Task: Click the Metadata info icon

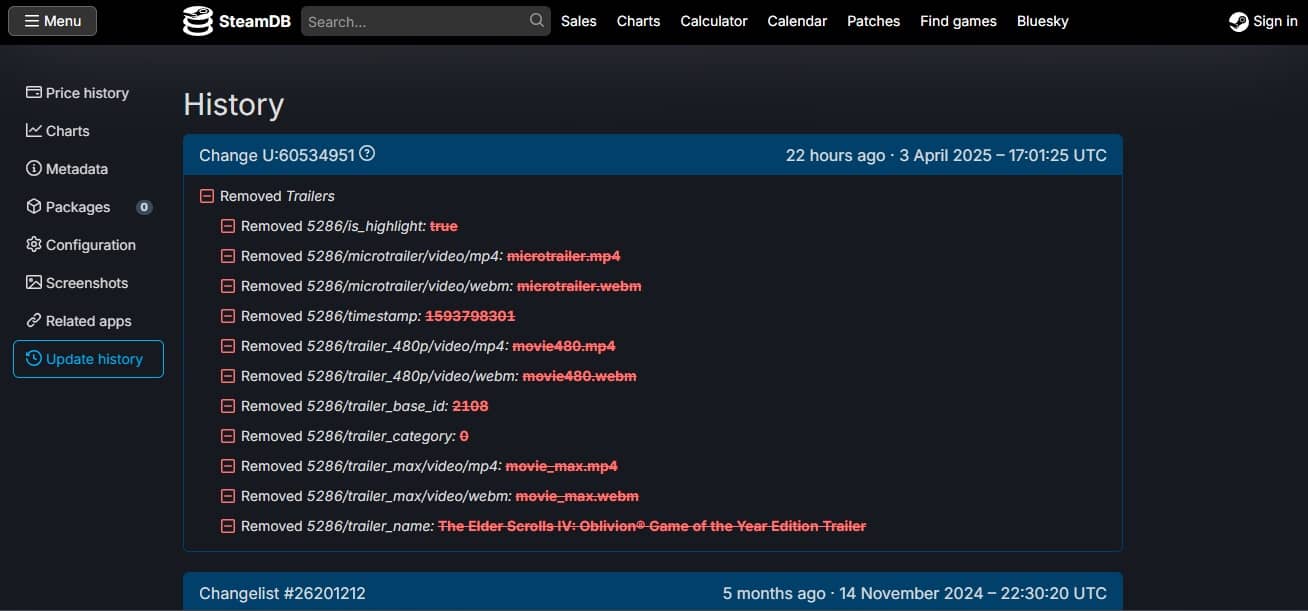Action: tap(34, 168)
